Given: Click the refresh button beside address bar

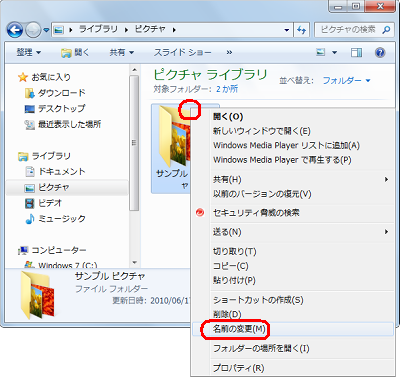Looking at the screenshot, I should point(302,30).
